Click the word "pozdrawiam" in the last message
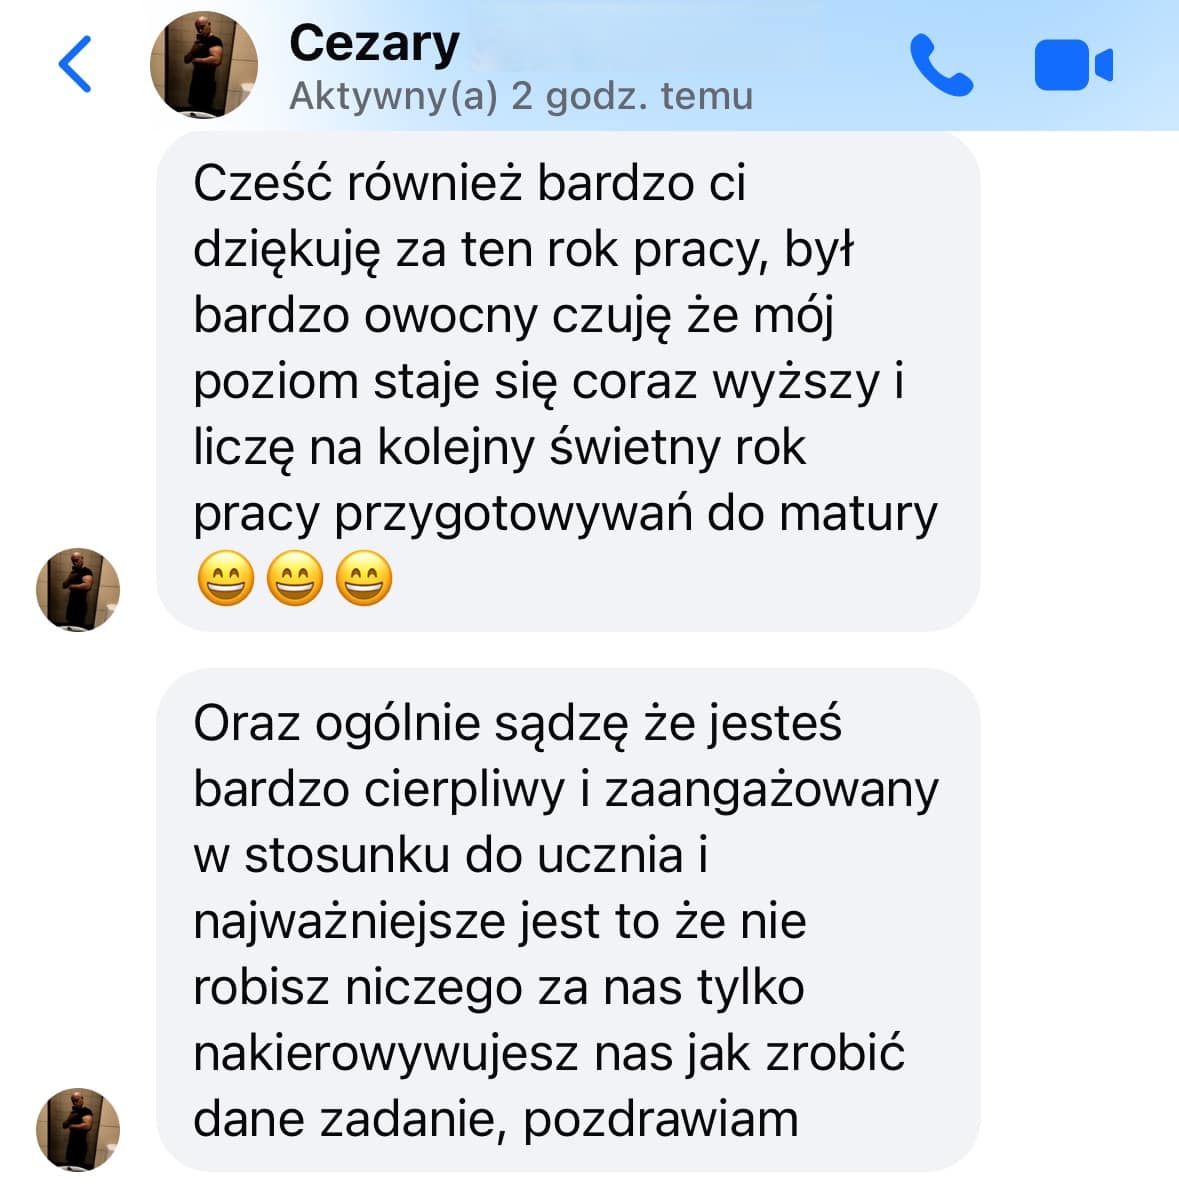 (661, 1120)
